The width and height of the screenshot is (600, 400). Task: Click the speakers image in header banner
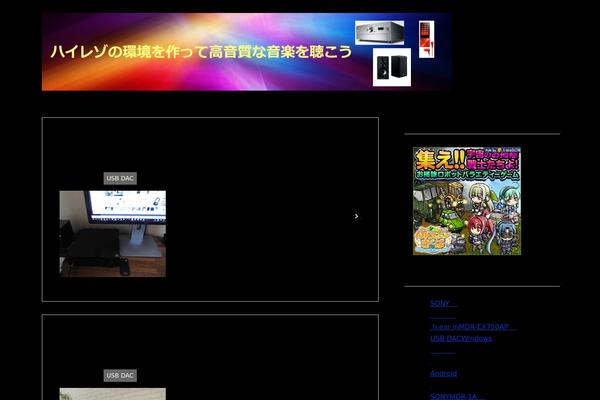[392, 67]
